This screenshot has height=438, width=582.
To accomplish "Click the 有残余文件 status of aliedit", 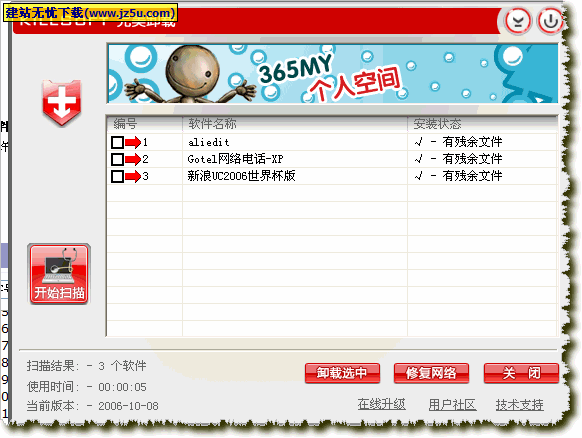I will [472, 142].
